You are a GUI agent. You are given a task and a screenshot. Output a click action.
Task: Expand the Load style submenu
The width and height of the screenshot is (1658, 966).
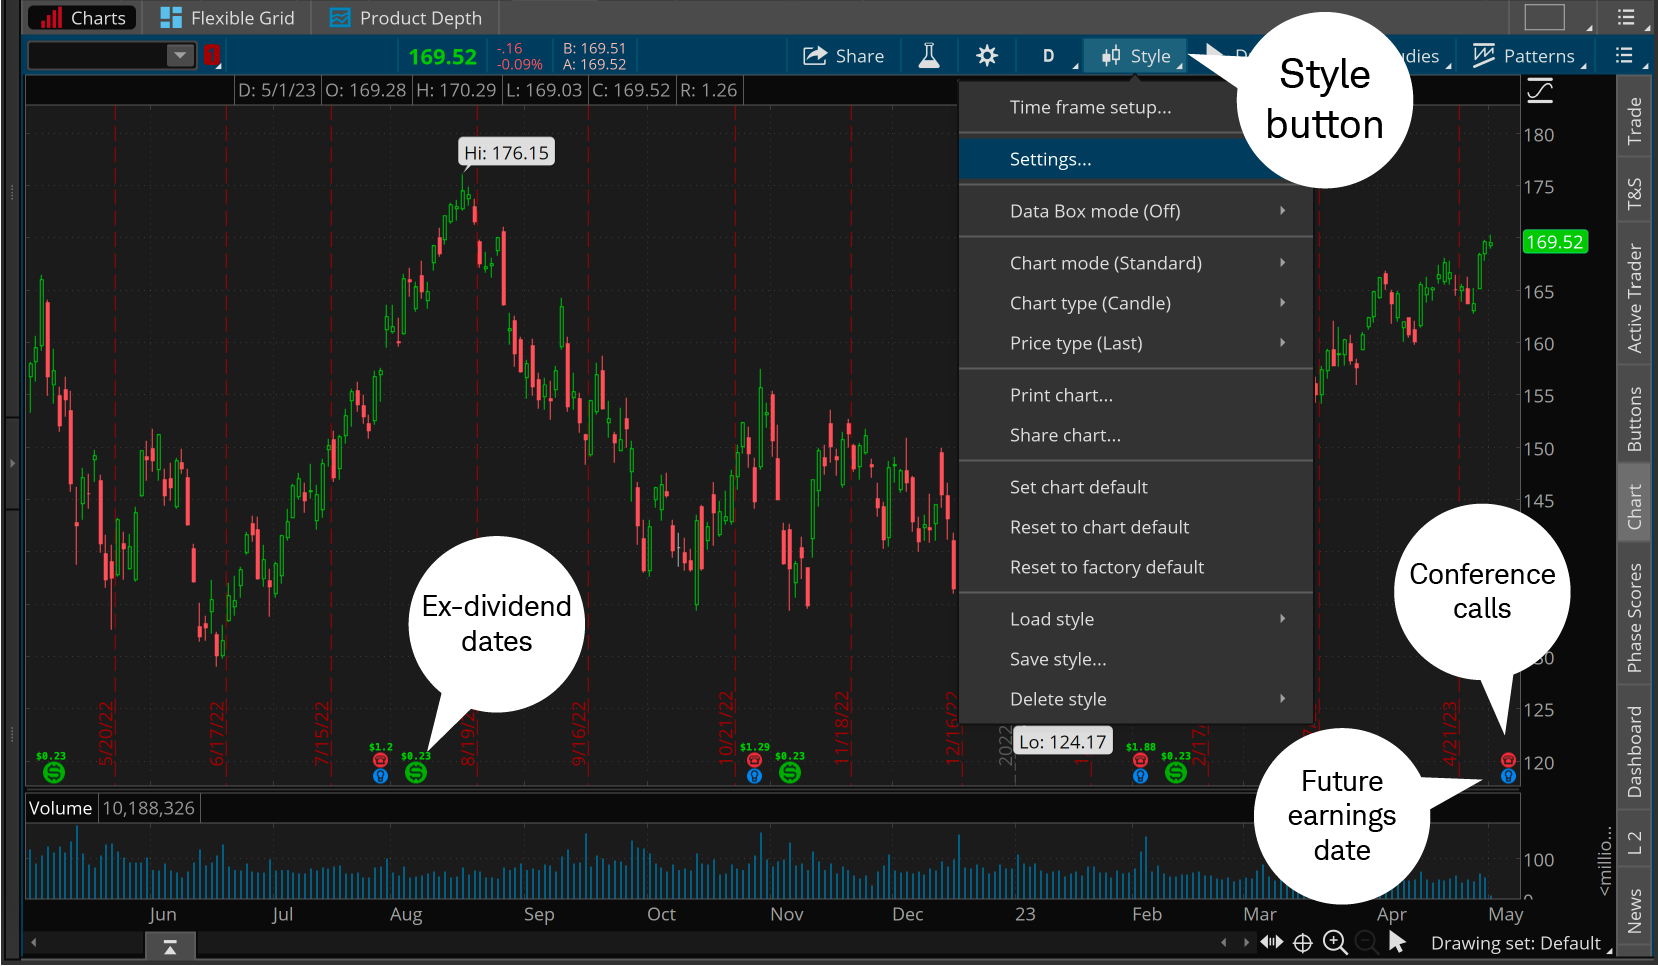point(1136,619)
